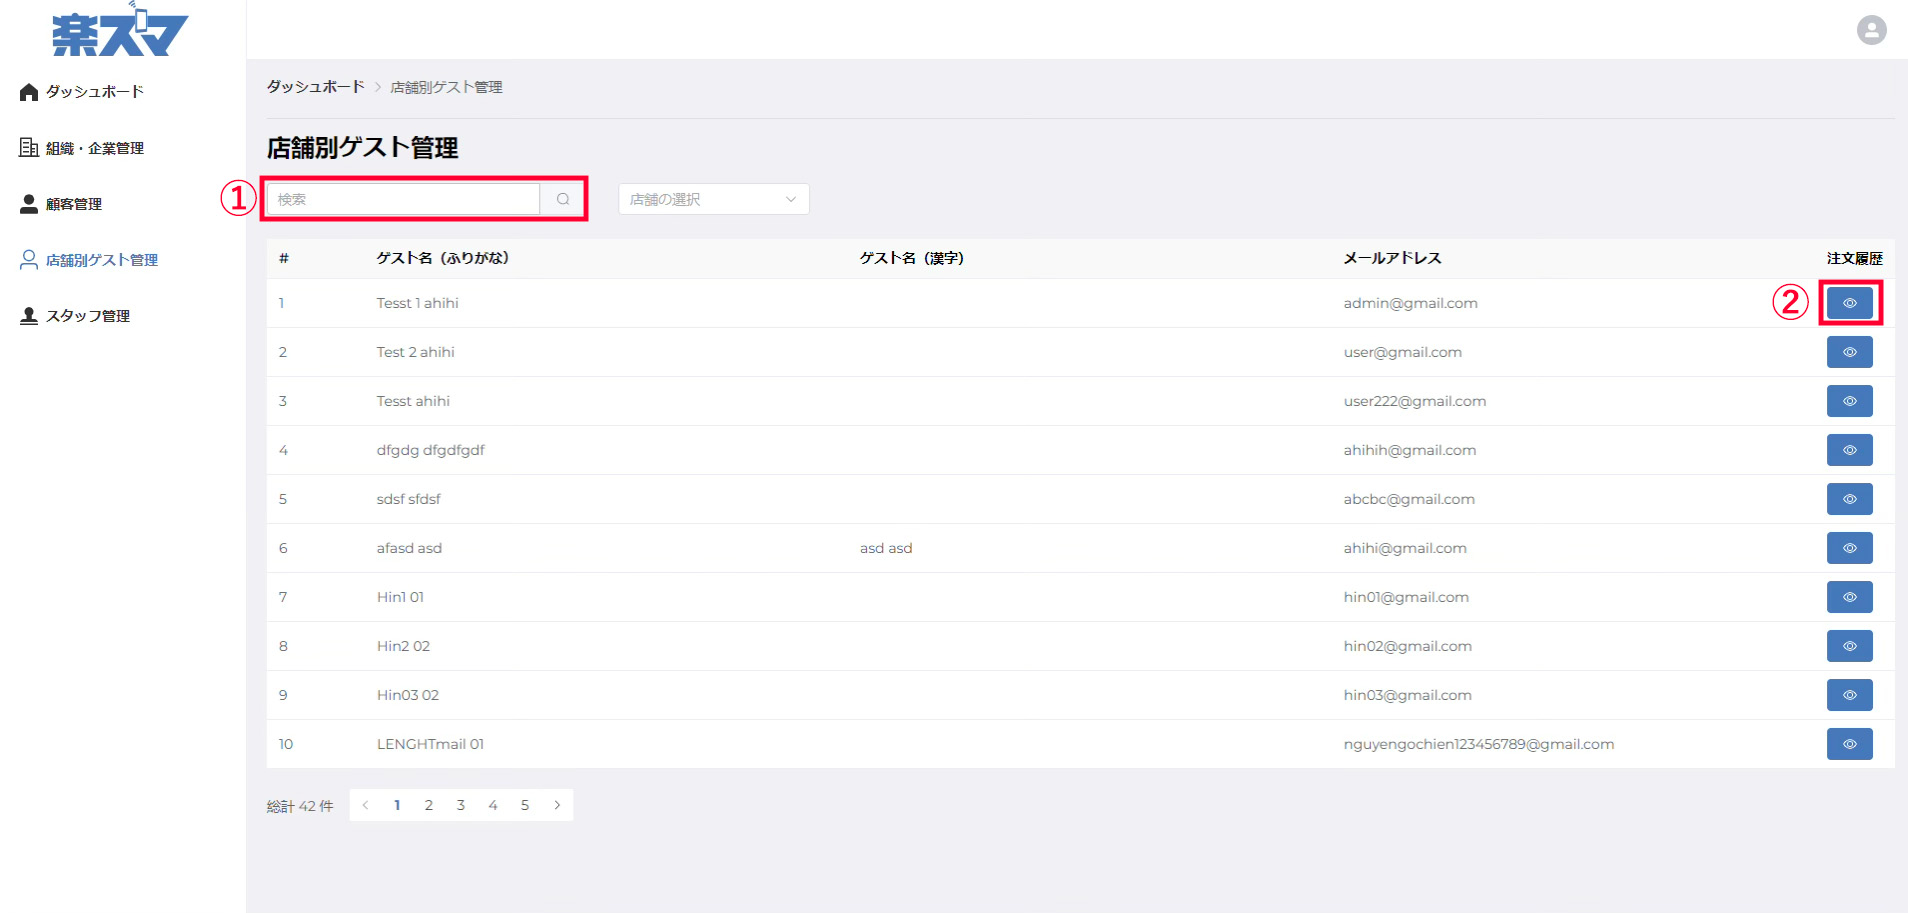Viewport: 1908px width, 913px height.
Task: View order history for user@gmail.com
Action: point(1849,352)
